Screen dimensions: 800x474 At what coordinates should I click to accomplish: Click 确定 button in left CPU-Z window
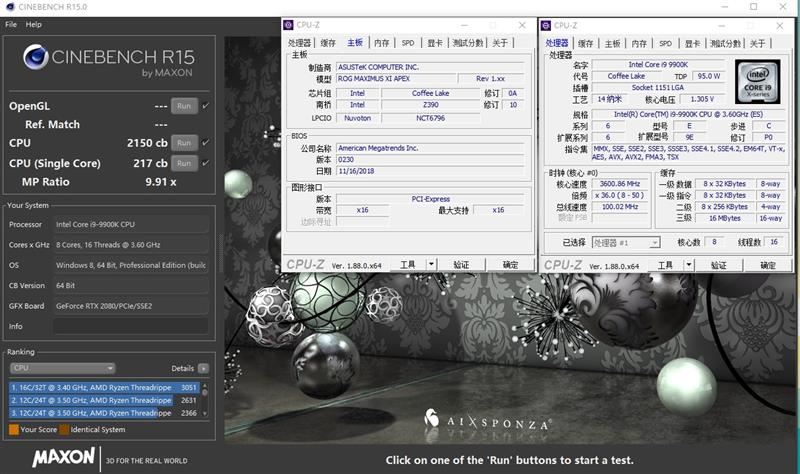pyautogui.click(x=510, y=264)
